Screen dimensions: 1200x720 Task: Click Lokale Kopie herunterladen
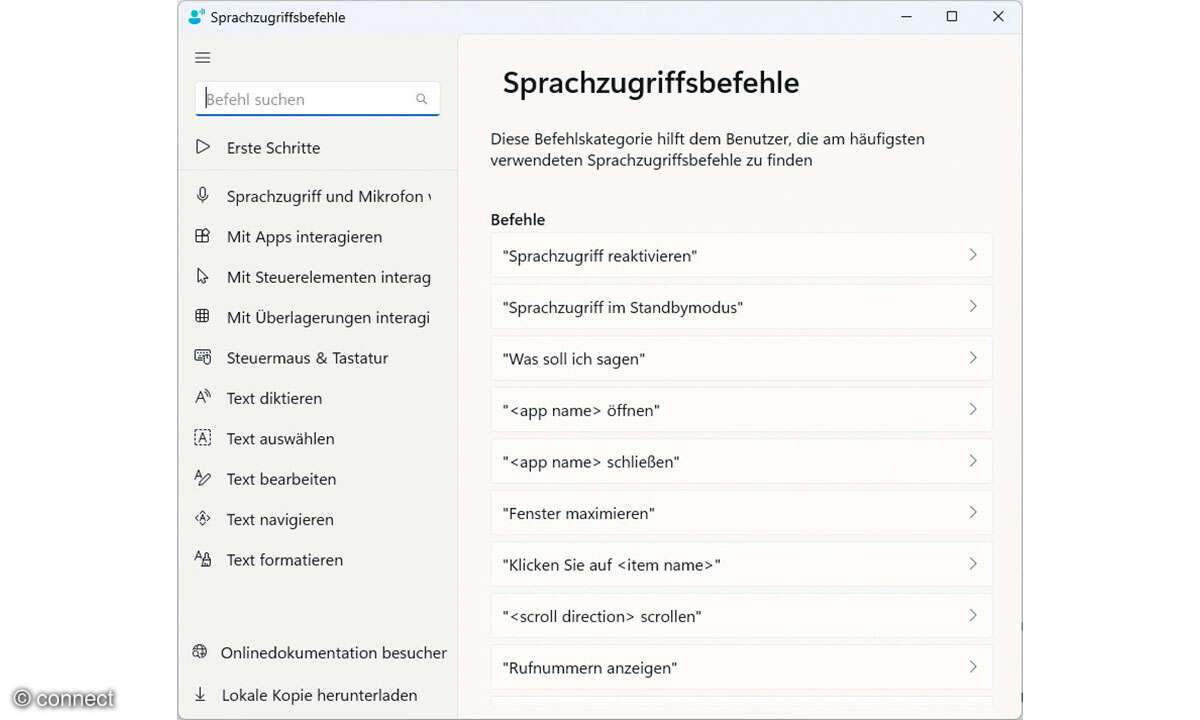click(319, 694)
